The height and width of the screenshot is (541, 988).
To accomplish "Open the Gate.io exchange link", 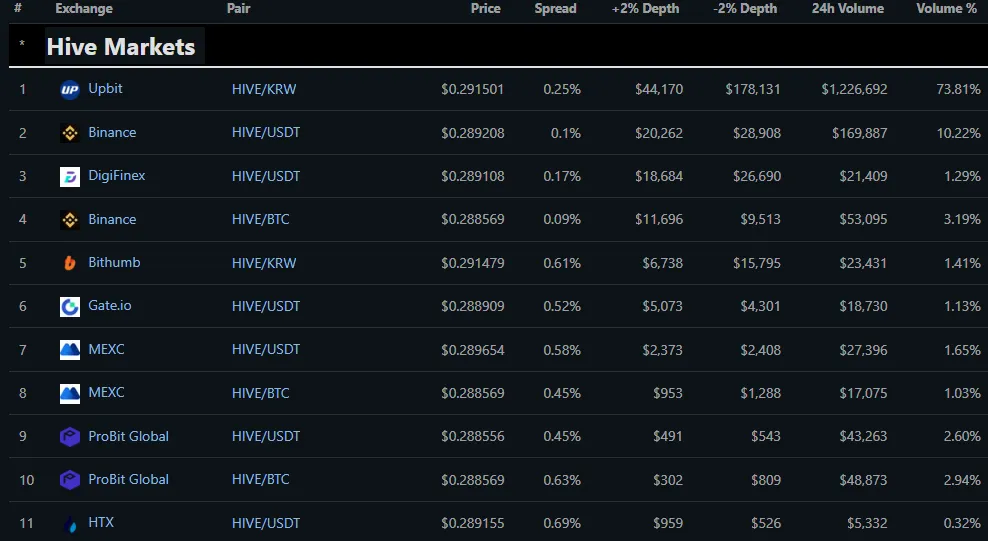I will point(110,305).
